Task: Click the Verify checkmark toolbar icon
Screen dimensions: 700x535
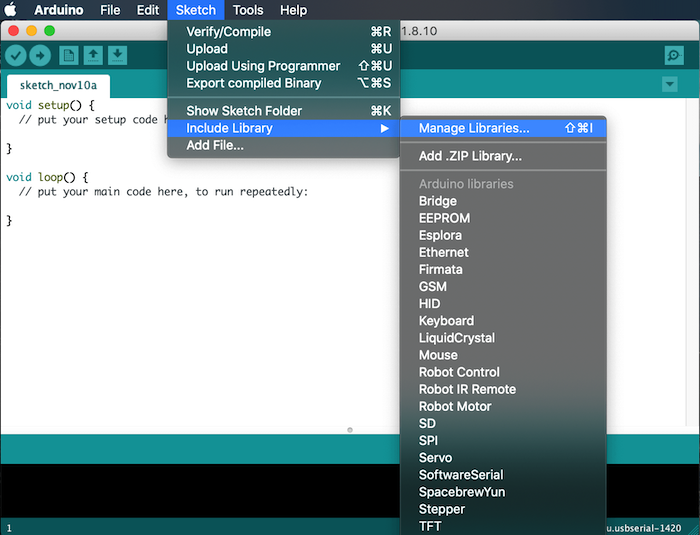Action: coord(16,56)
